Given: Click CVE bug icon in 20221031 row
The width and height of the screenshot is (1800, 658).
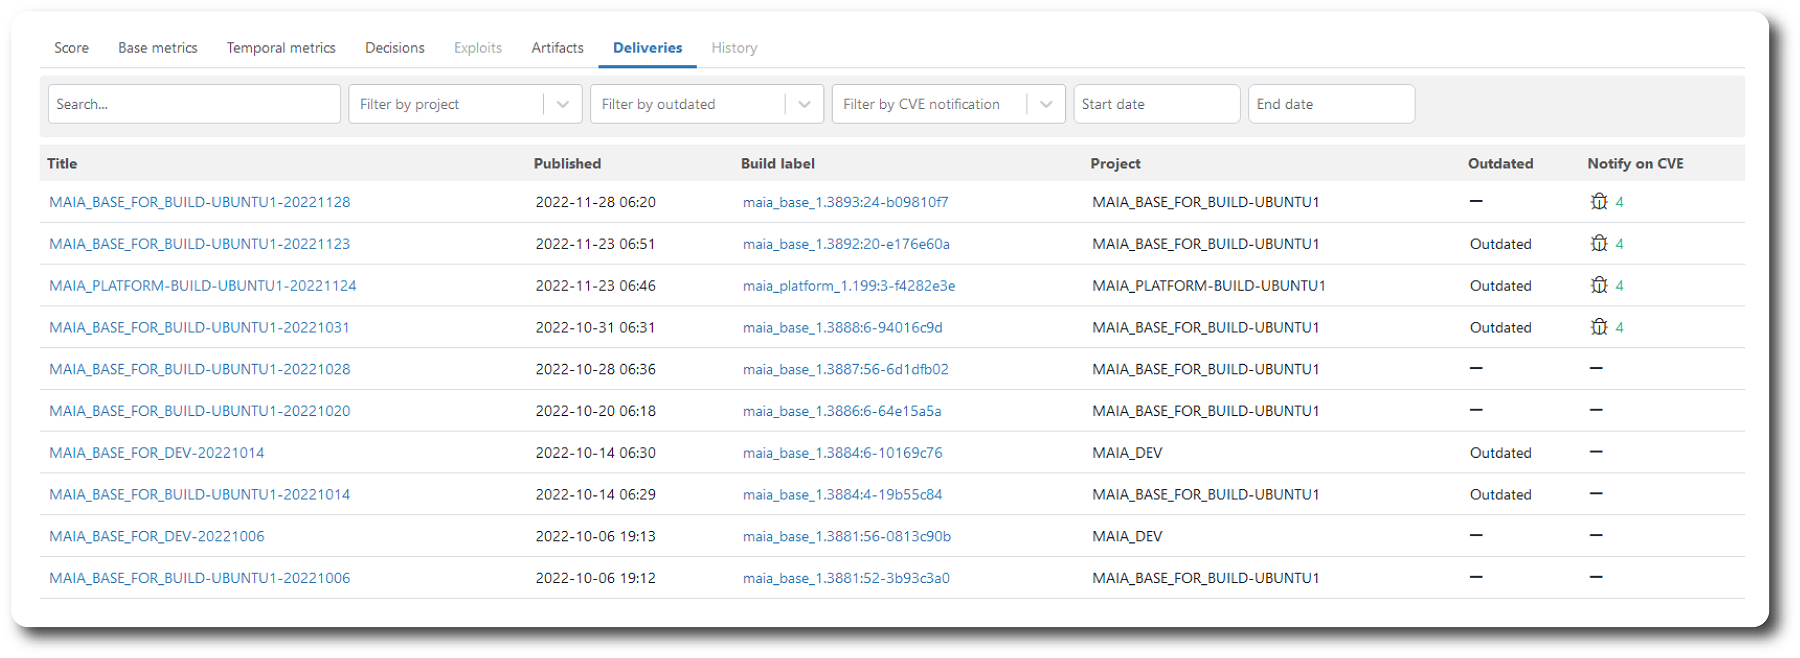Looking at the screenshot, I should (1598, 328).
